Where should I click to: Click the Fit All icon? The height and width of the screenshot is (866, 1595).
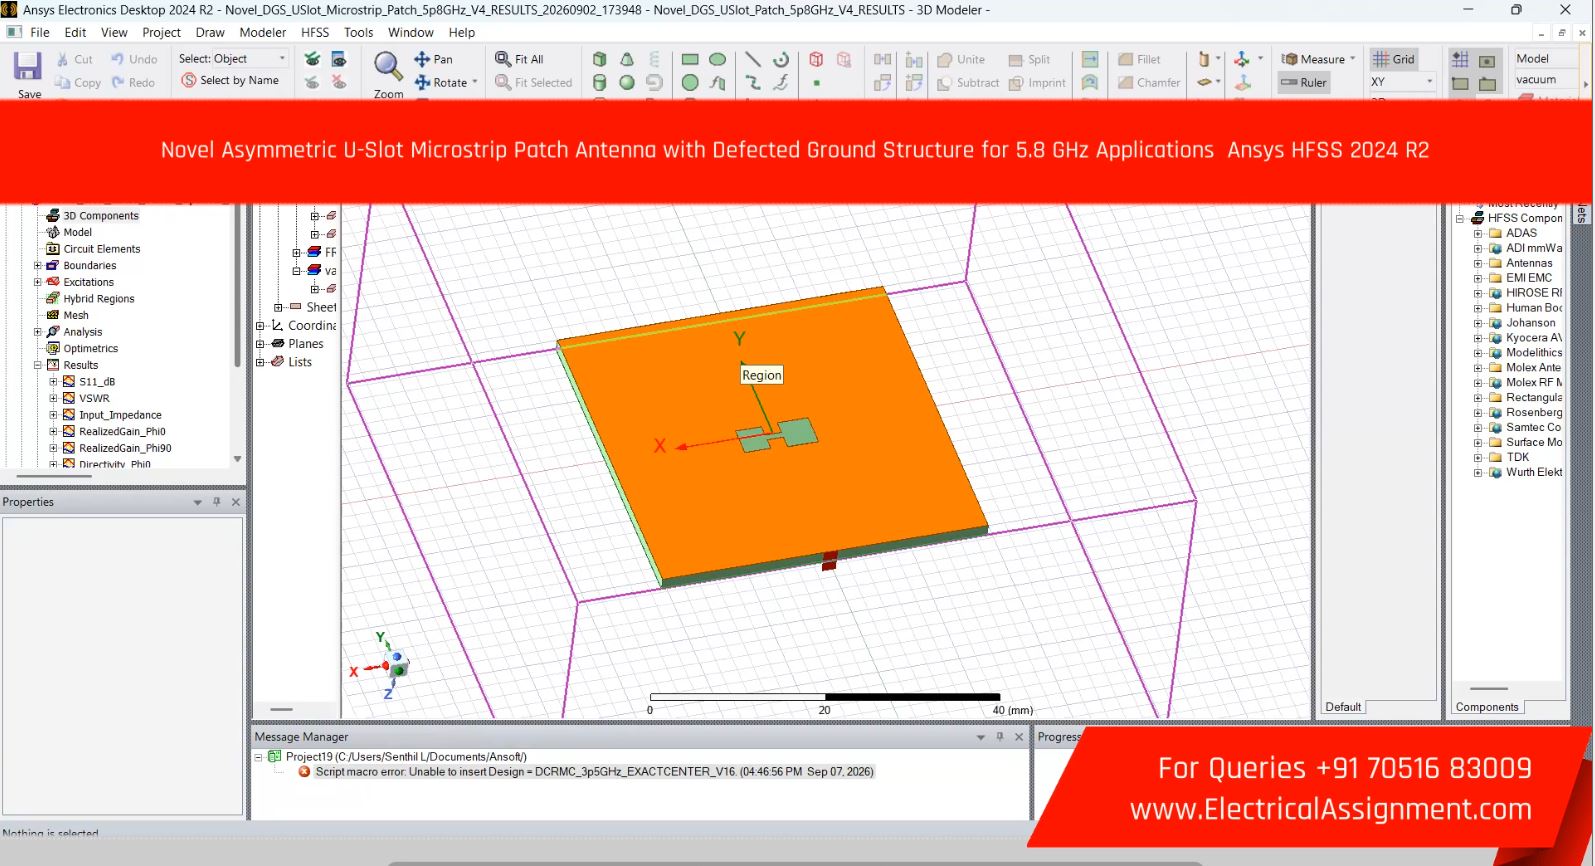503,59
